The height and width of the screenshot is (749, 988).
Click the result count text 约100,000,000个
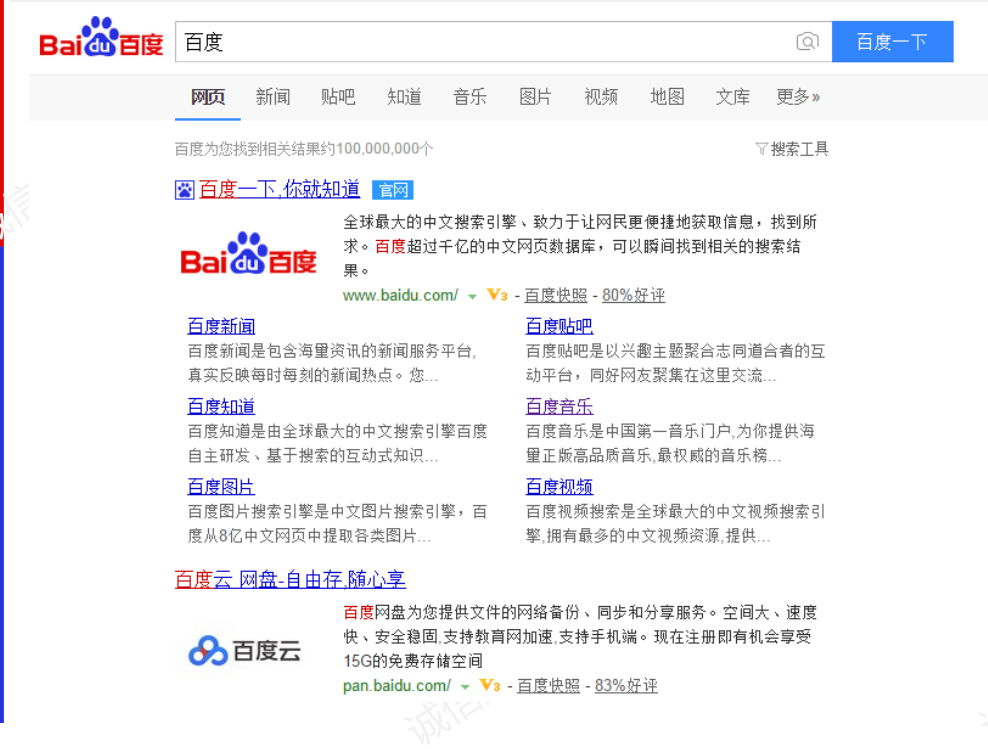377,149
